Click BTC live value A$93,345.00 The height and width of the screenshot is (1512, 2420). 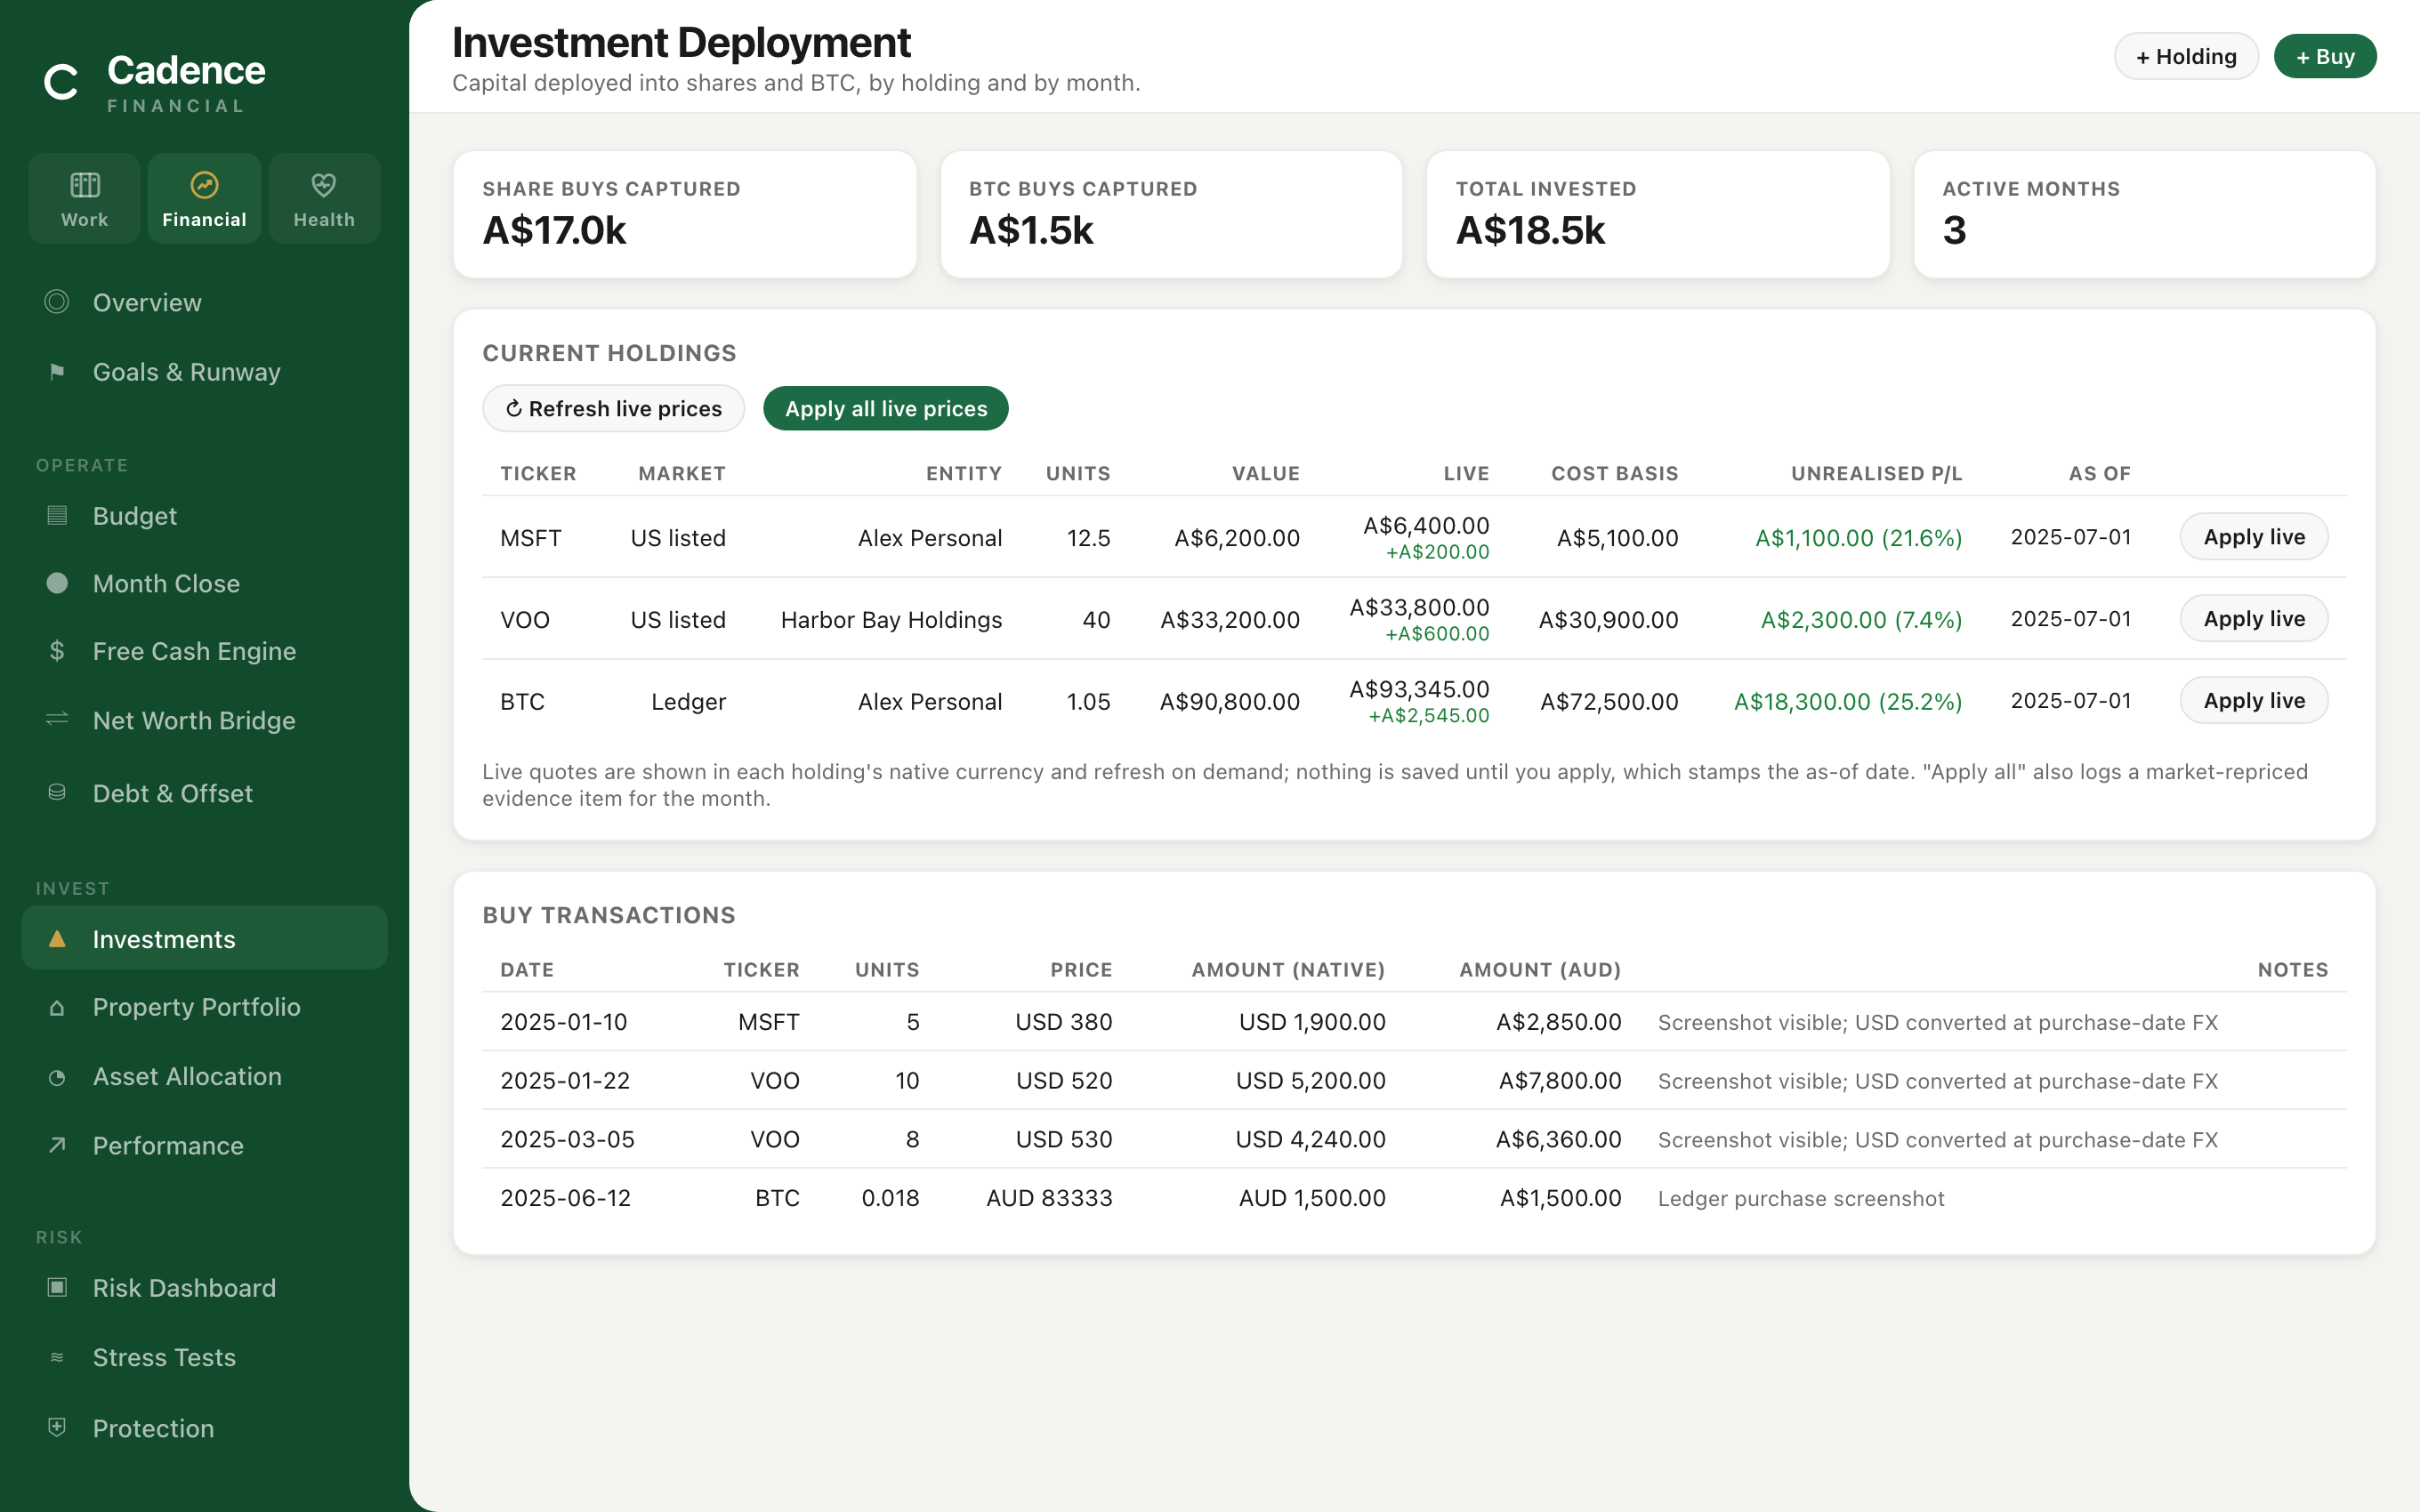(x=1419, y=689)
